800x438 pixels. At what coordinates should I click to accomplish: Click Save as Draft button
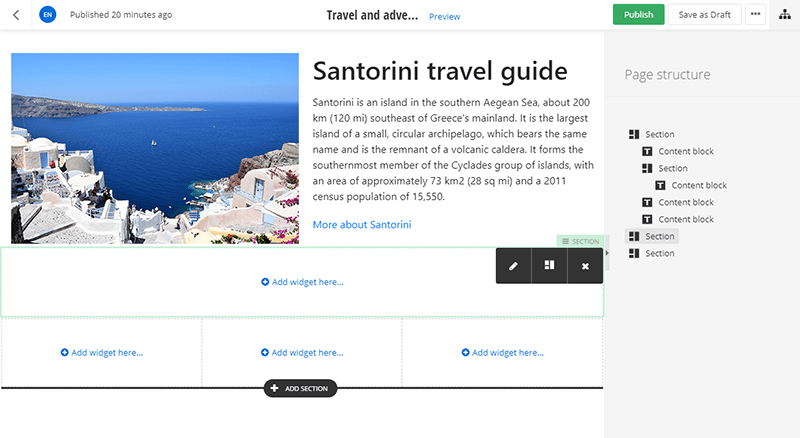(702, 15)
